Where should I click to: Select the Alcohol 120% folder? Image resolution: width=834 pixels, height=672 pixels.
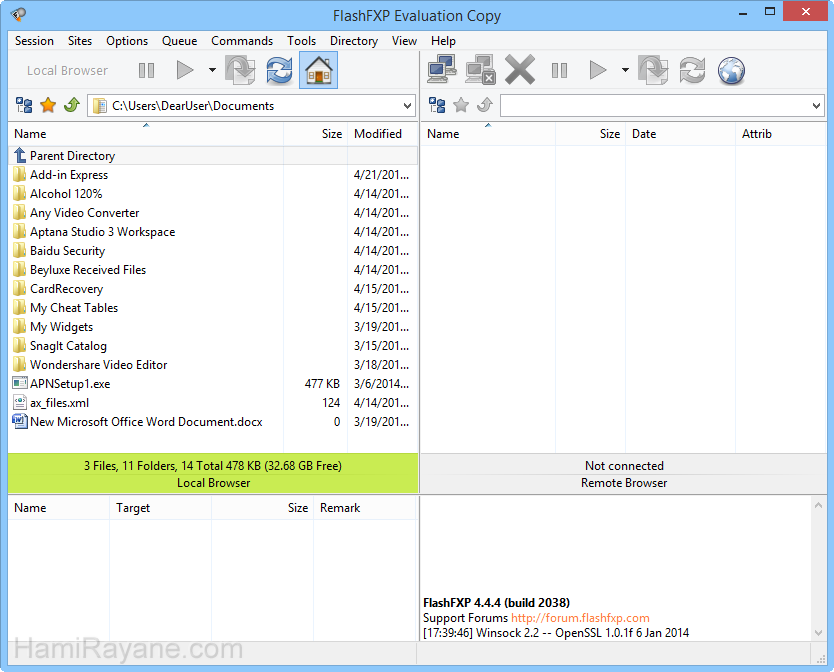(x=213, y=194)
